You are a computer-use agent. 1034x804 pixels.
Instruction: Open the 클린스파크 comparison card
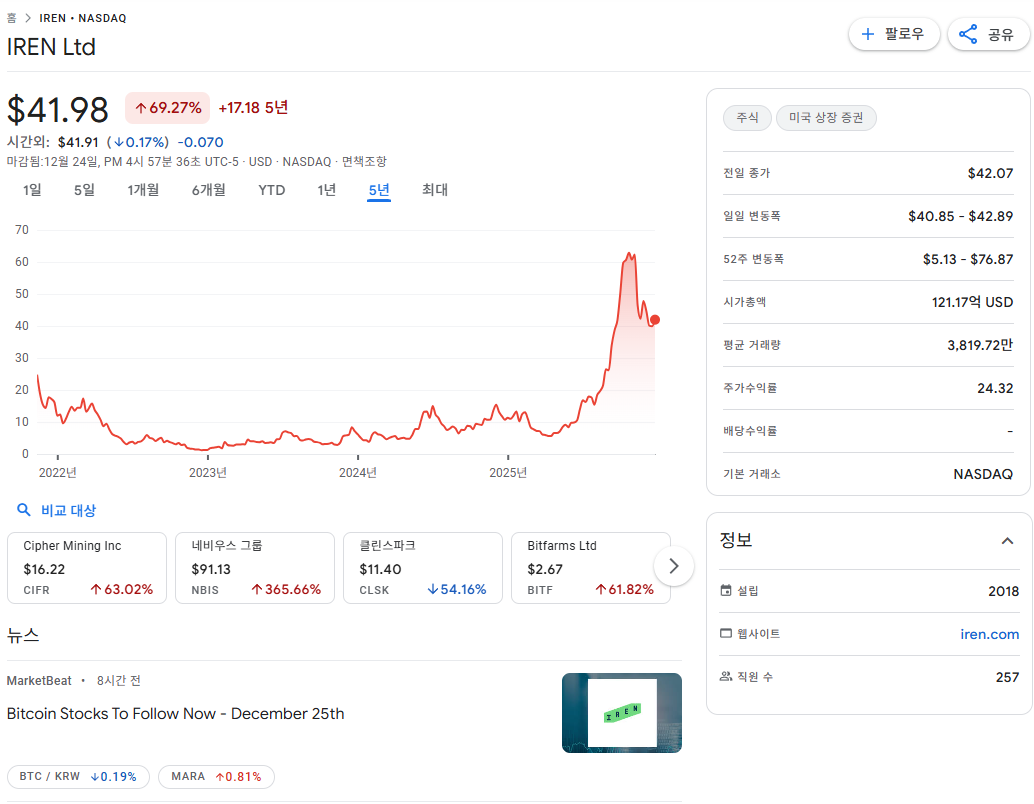(423, 568)
